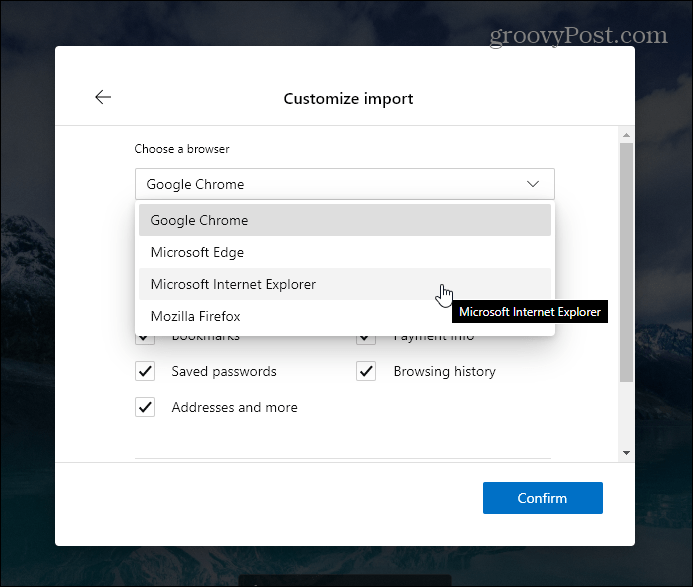This screenshot has width=693, height=587.
Task: Uncheck the Browsing history checkbox
Action: click(x=366, y=371)
